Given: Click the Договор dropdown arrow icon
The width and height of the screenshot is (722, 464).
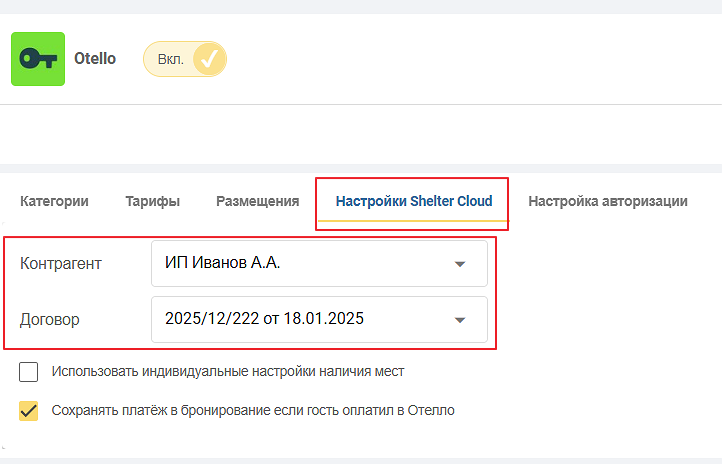Looking at the screenshot, I should point(460,320).
